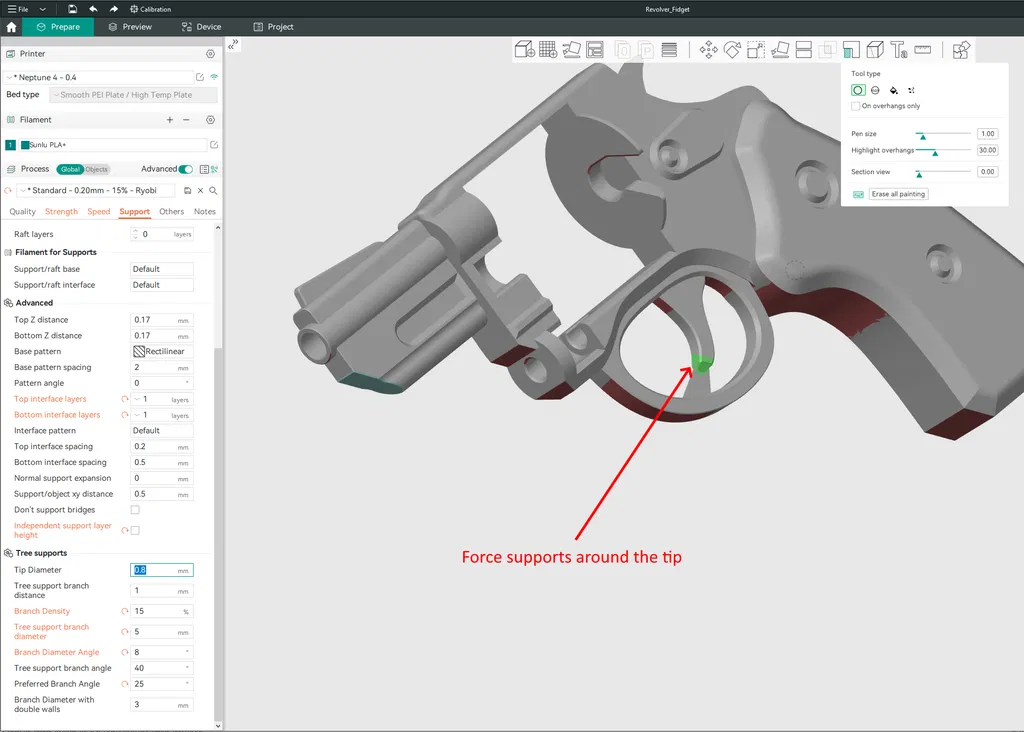Image resolution: width=1024 pixels, height=732 pixels.
Task: Open the Top interface layers dropdown
Action: [x=162, y=399]
